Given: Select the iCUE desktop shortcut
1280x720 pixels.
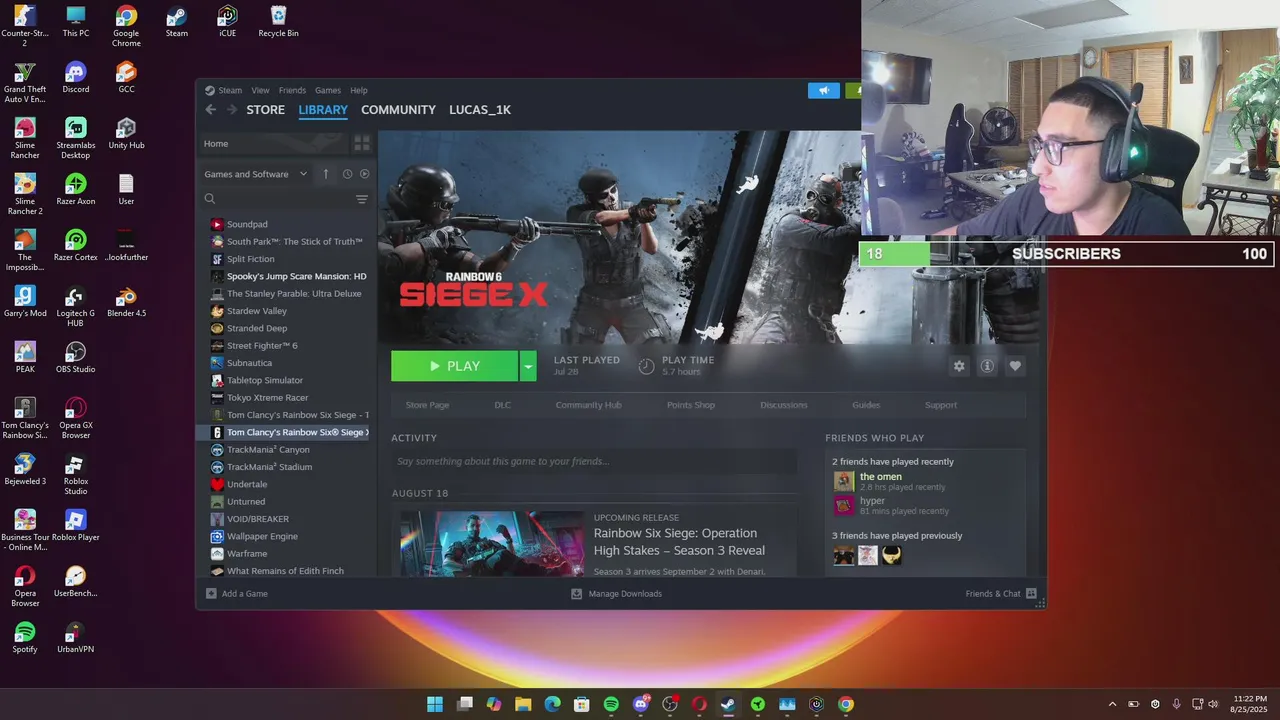Looking at the screenshot, I should click(227, 22).
